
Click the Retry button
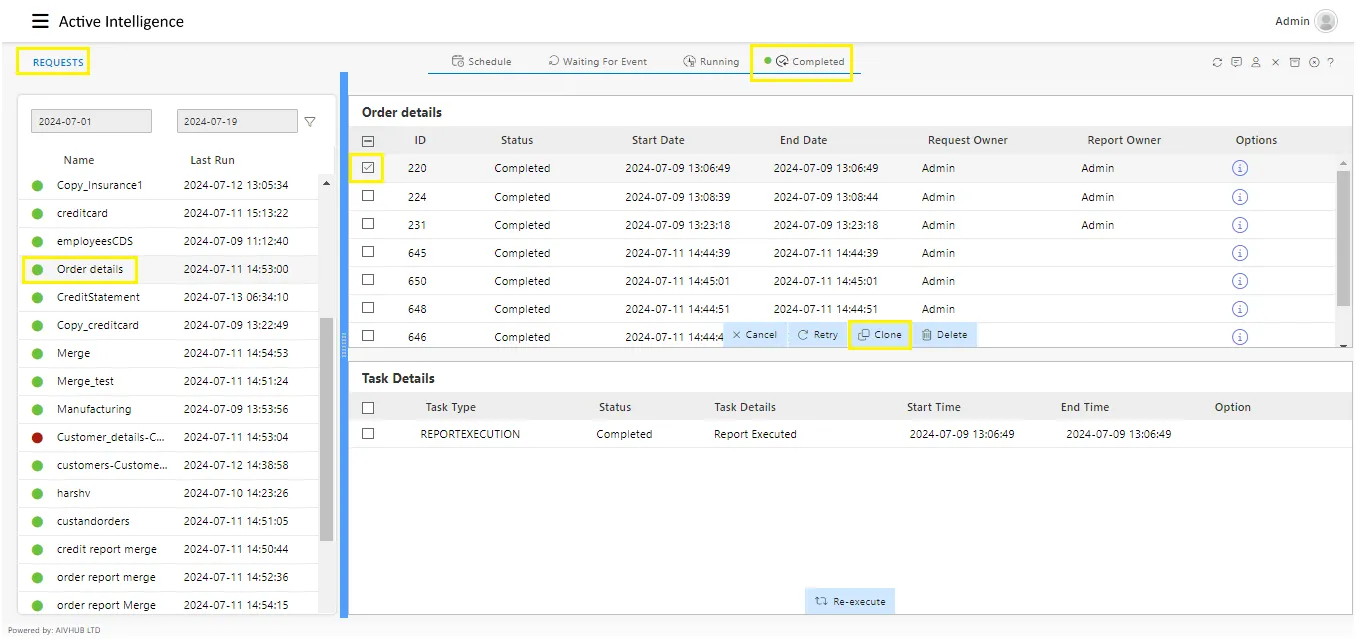click(818, 335)
